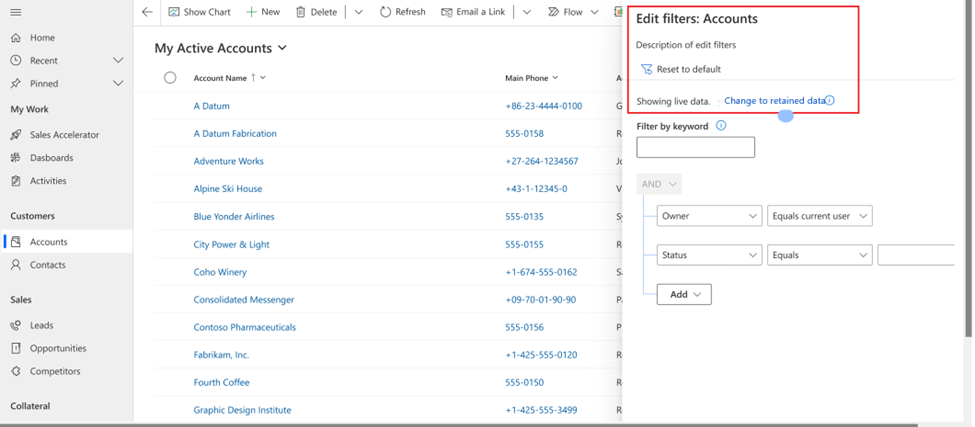
Task: Open the My Active Accounts view dropdown
Action: 282,48
